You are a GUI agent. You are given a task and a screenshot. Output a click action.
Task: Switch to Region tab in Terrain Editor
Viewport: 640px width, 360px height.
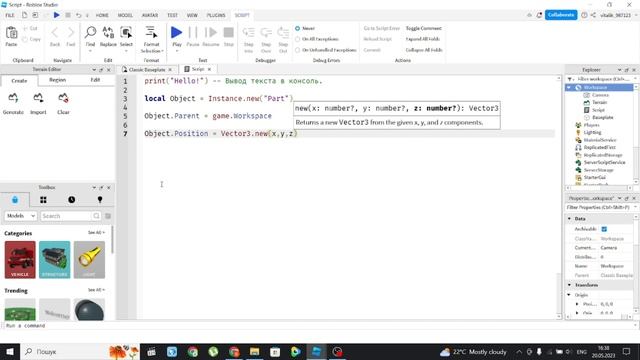pyautogui.click(x=58, y=80)
